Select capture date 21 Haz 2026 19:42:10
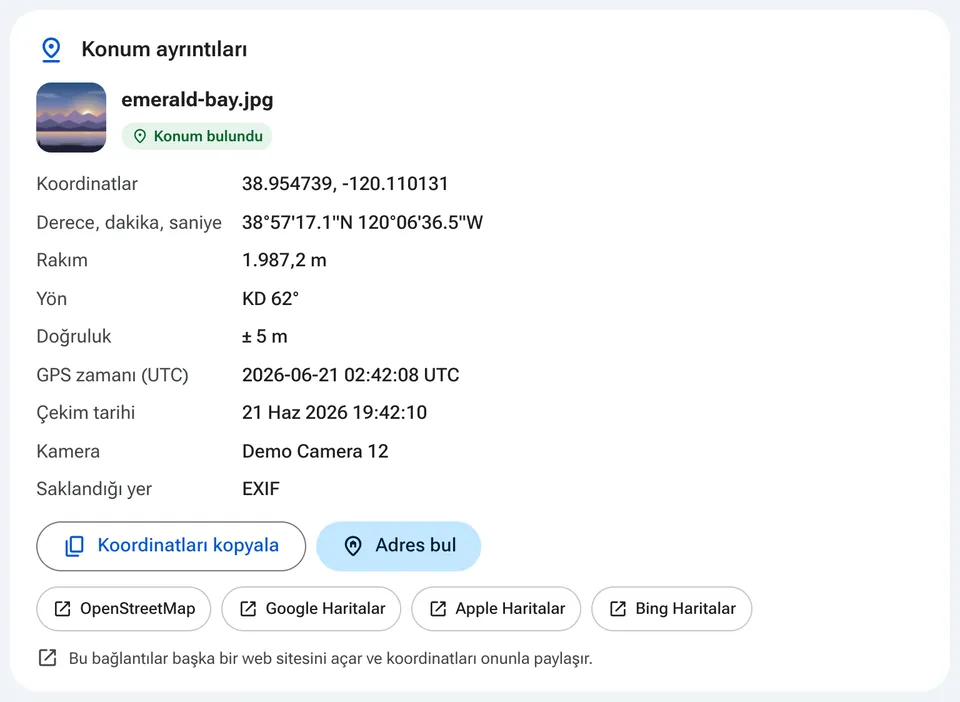This screenshot has height=702, width=960. [x=334, y=413]
